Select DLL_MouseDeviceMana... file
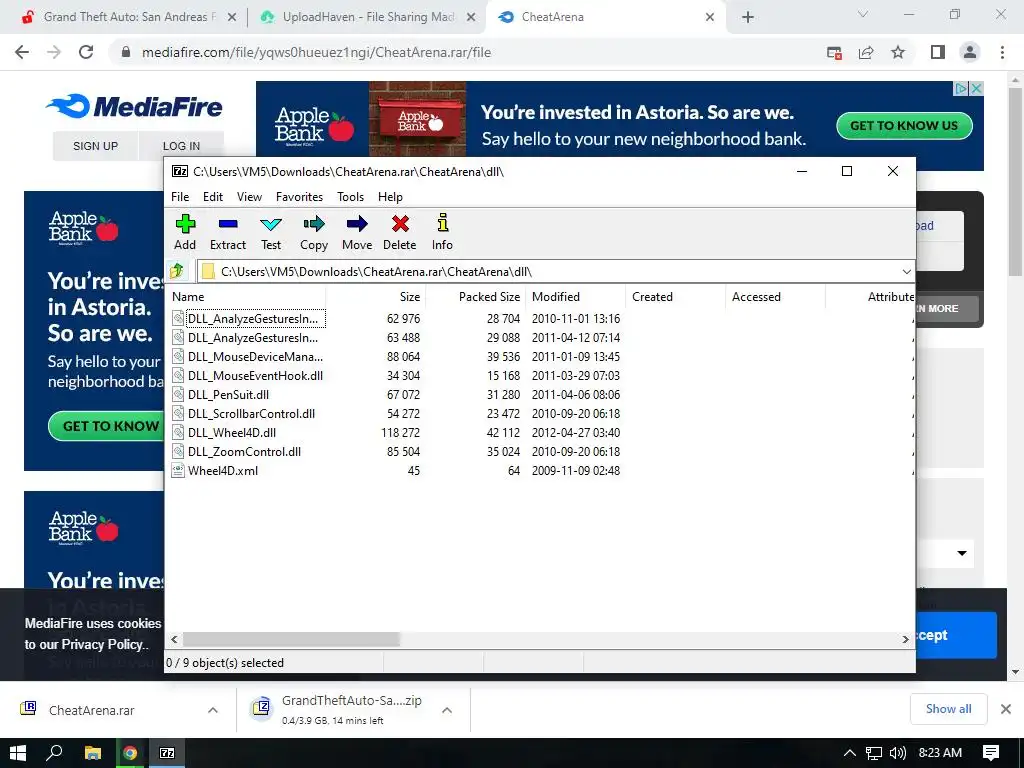Image resolution: width=1024 pixels, height=768 pixels. [x=255, y=357]
